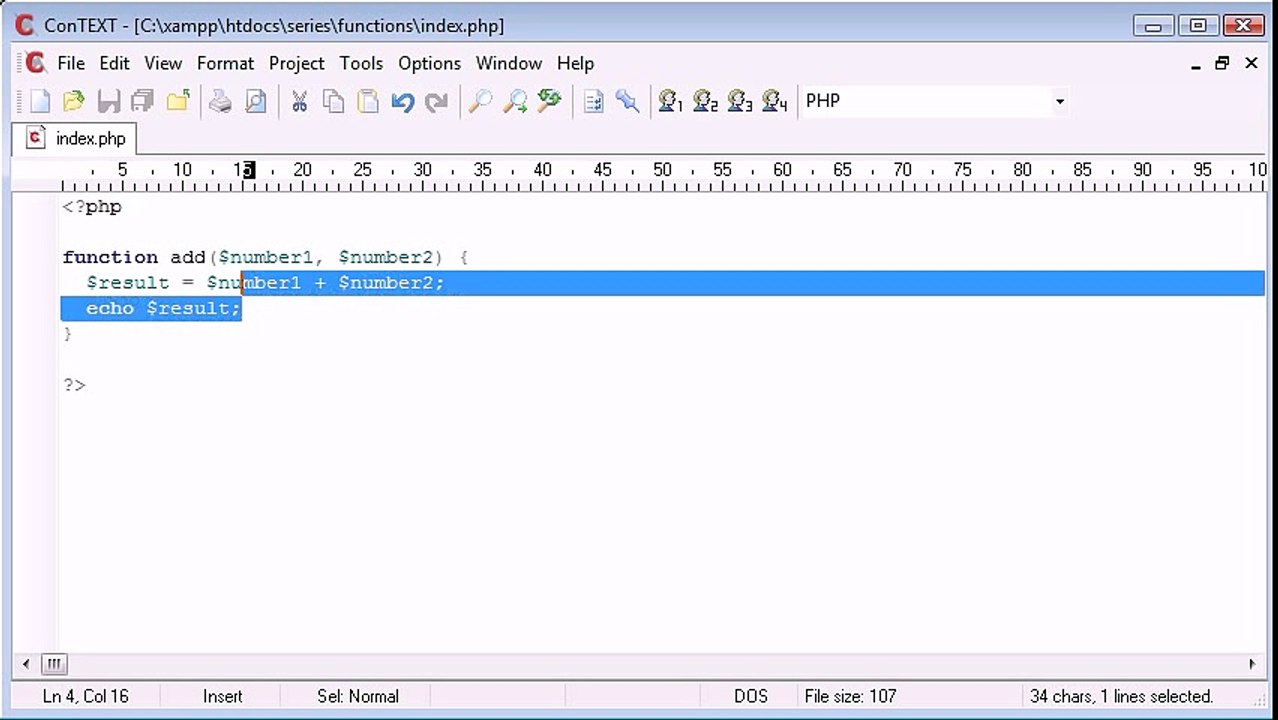Run user command 3 icon

pos(740,101)
